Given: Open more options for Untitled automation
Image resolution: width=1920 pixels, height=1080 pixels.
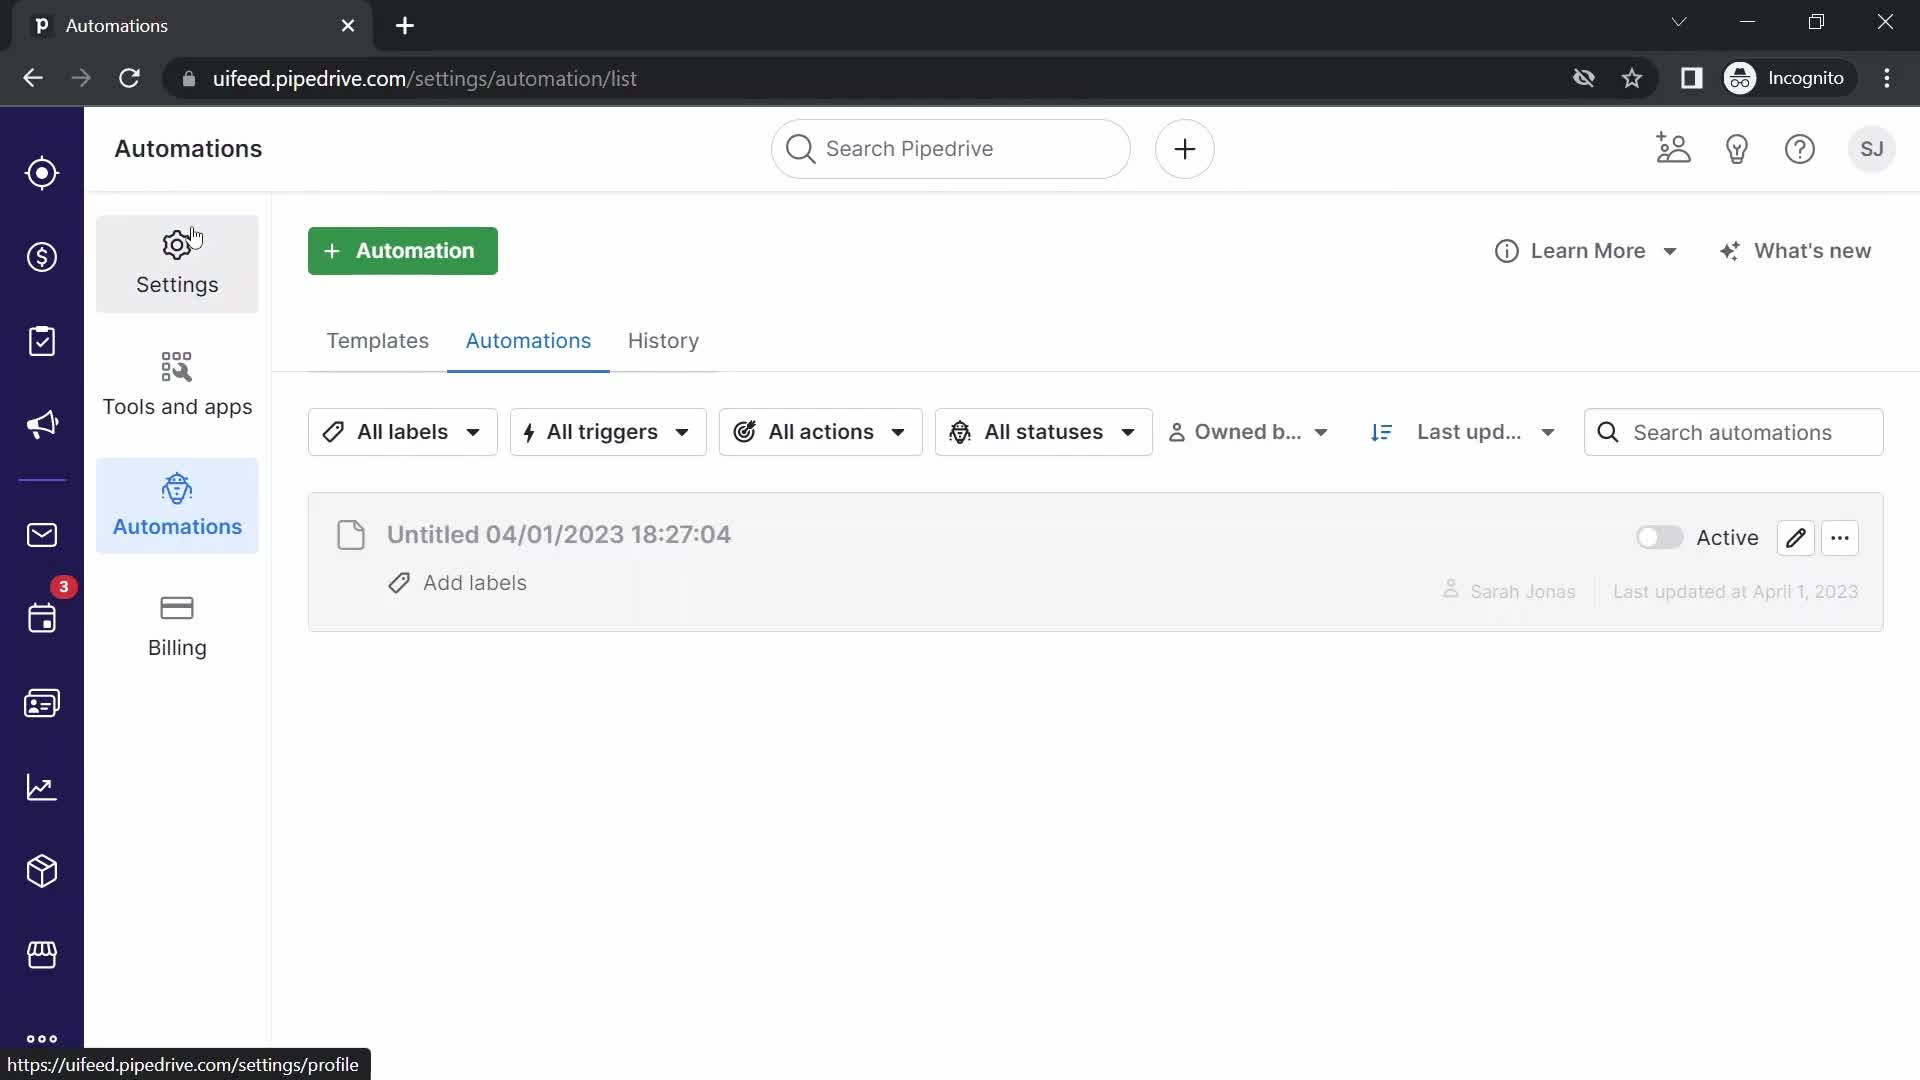Looking at the screenshot, I should pyautogui.click(x=1840, y=538).
